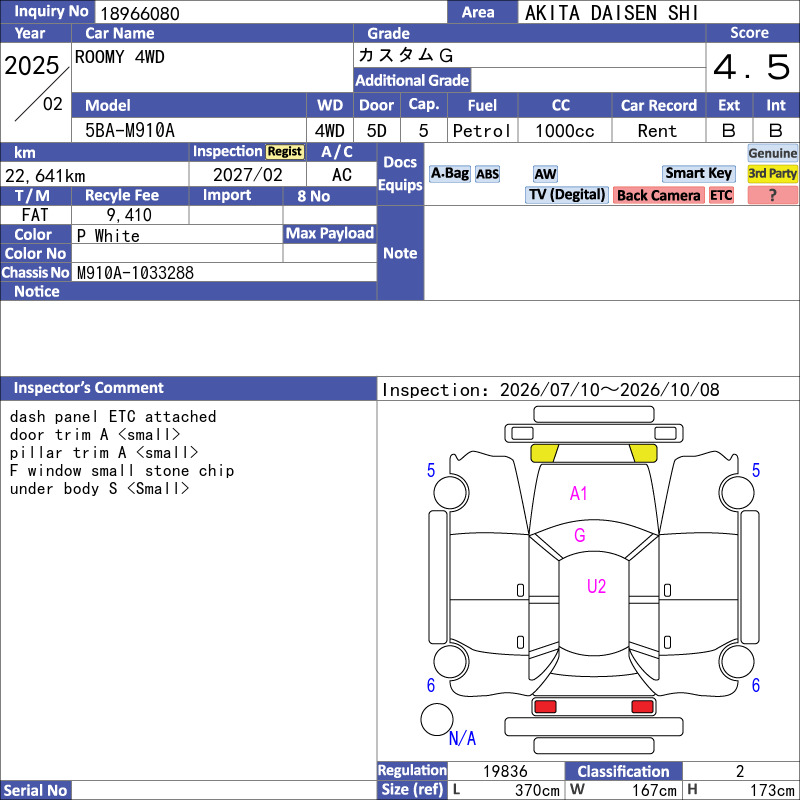Screen dimensions: 800x800
Task: Click the empty Color No field
Action: [177, 254]
